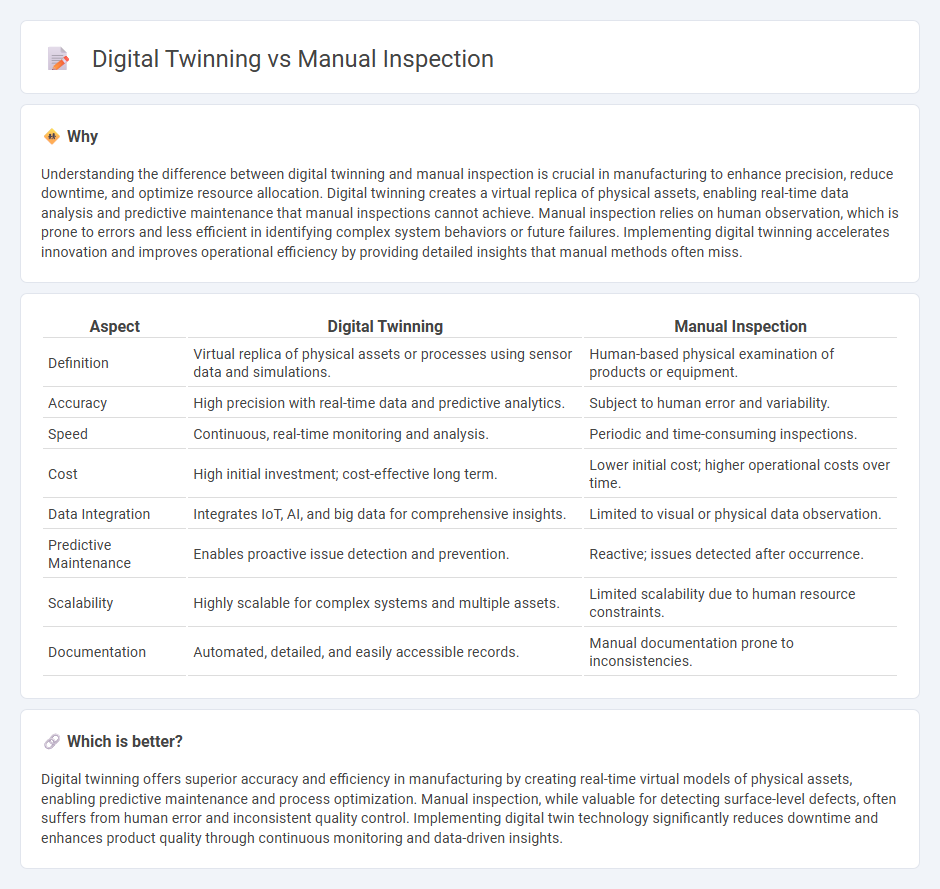This screenshot has width=940, height=889.
Task: Click the Why paragraph starting 'Understanding the difference'
Action: [469, 213]
